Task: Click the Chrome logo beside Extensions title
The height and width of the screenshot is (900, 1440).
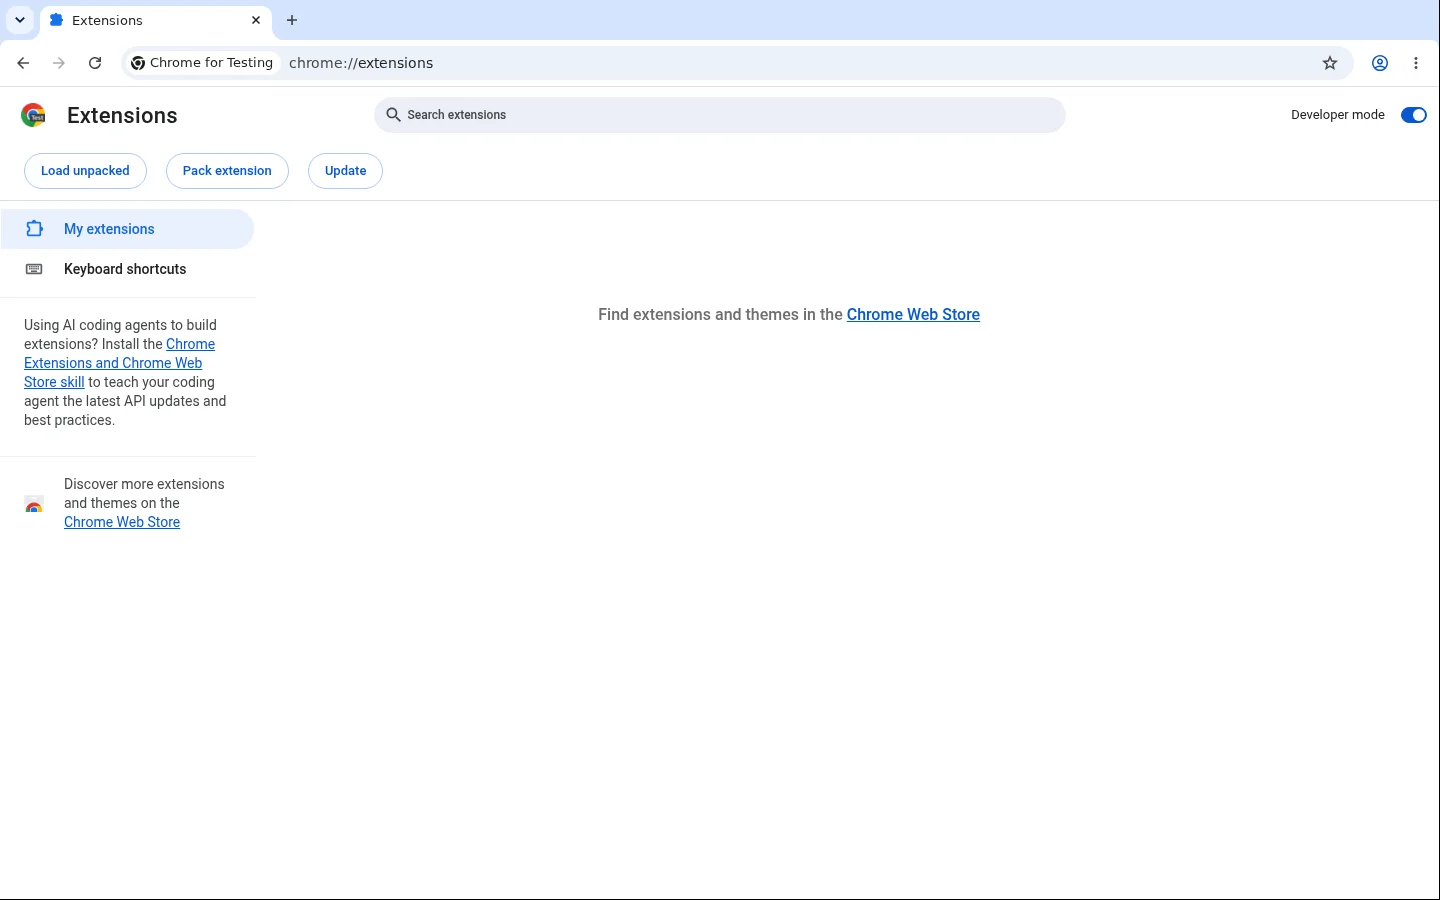Action: tap(34, 115)
